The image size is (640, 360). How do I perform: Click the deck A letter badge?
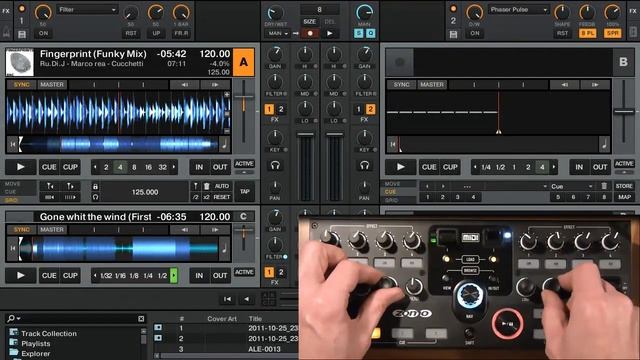(x=244, y=62)
